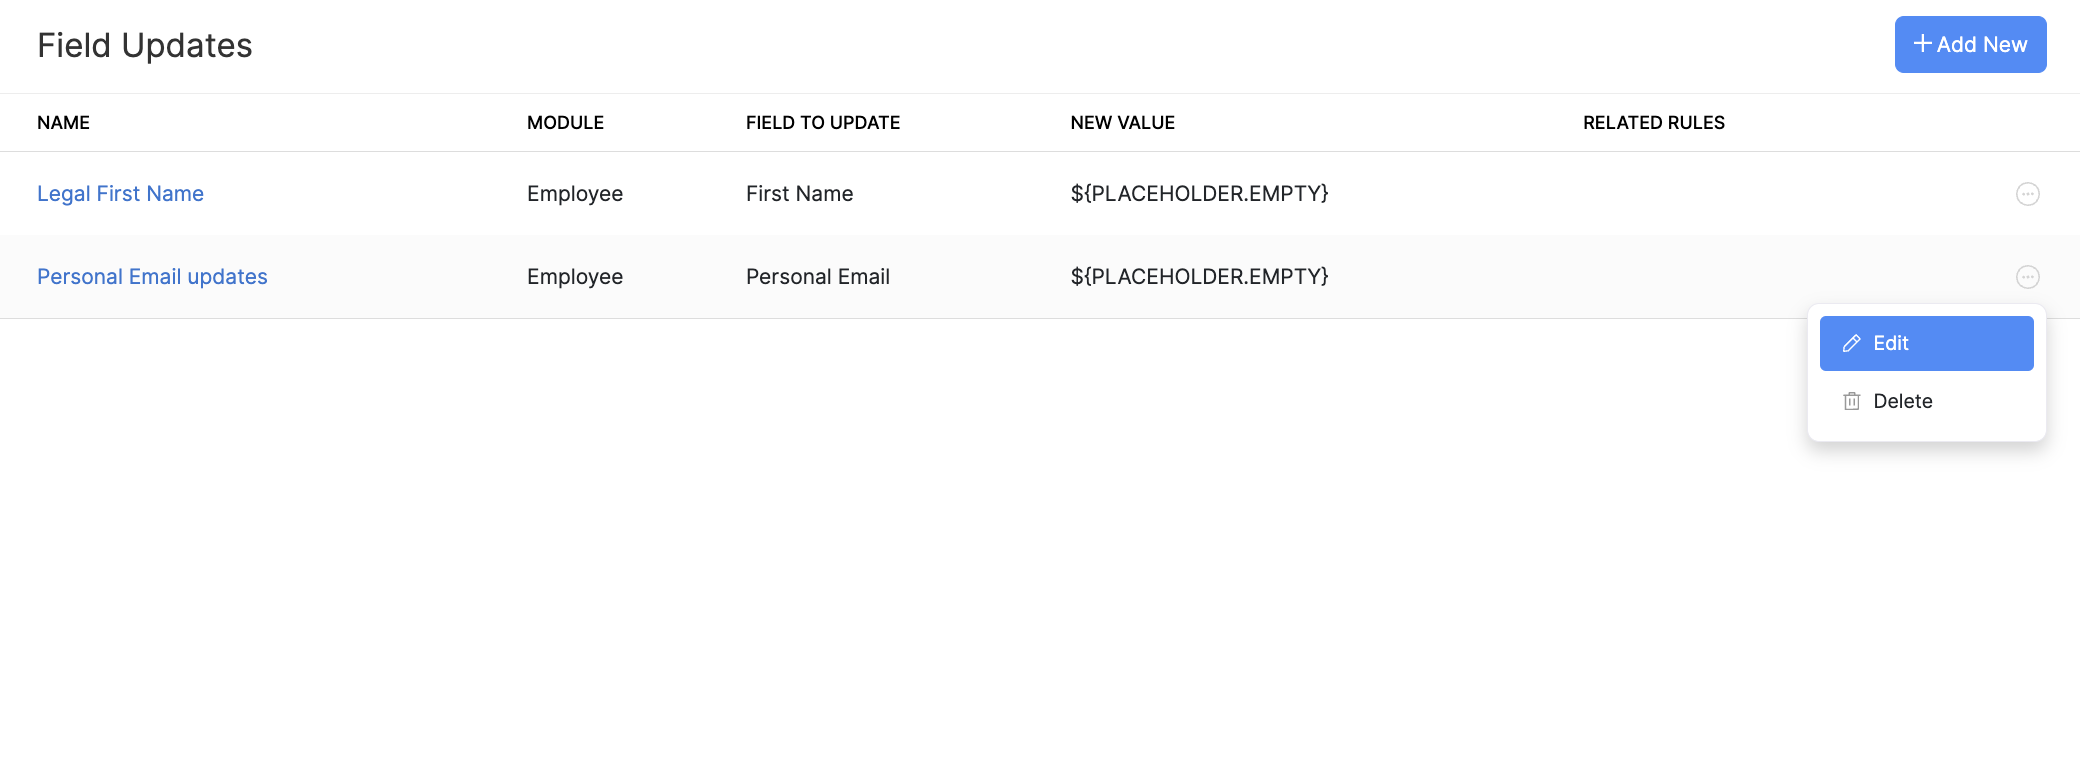Open the Personal Email updates link
The width and height of the screenshot is (2080, 768).
point(152,277)
